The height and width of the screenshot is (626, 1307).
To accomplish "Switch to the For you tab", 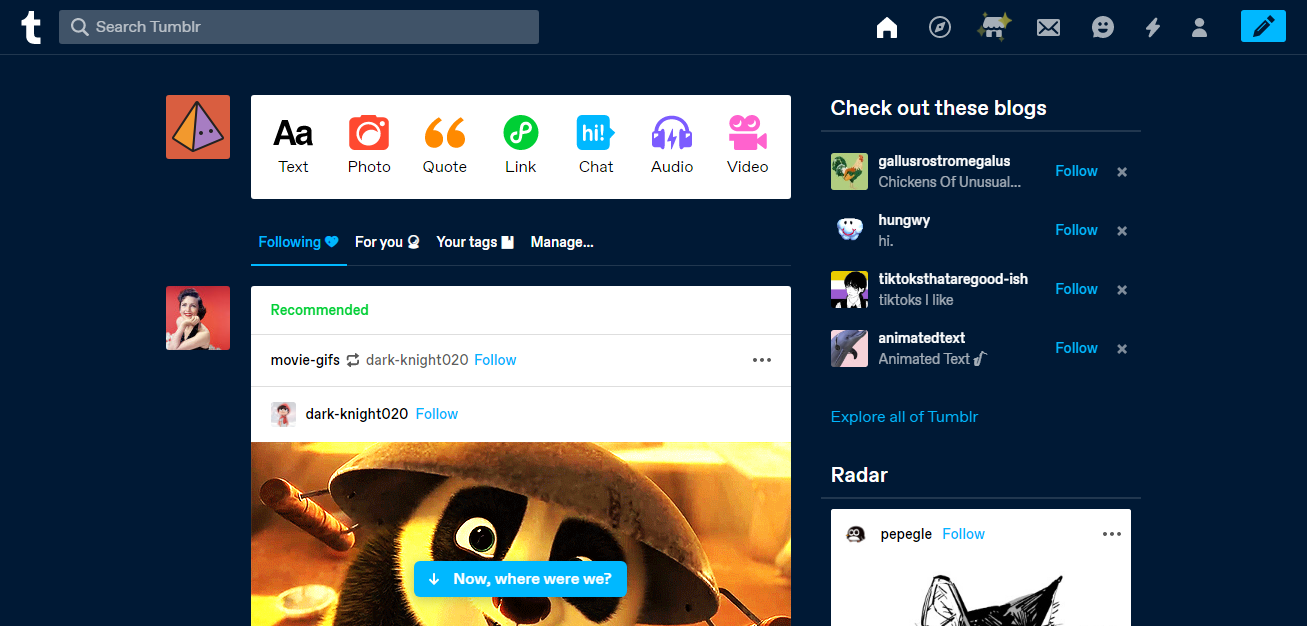I will point(387,242).
